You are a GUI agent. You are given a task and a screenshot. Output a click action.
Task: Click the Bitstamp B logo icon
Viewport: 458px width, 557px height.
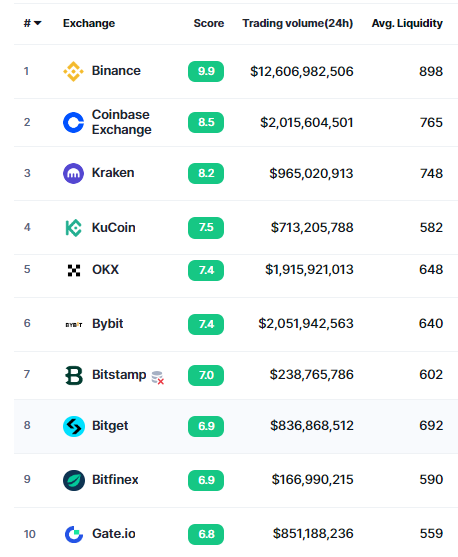[74, 375]
